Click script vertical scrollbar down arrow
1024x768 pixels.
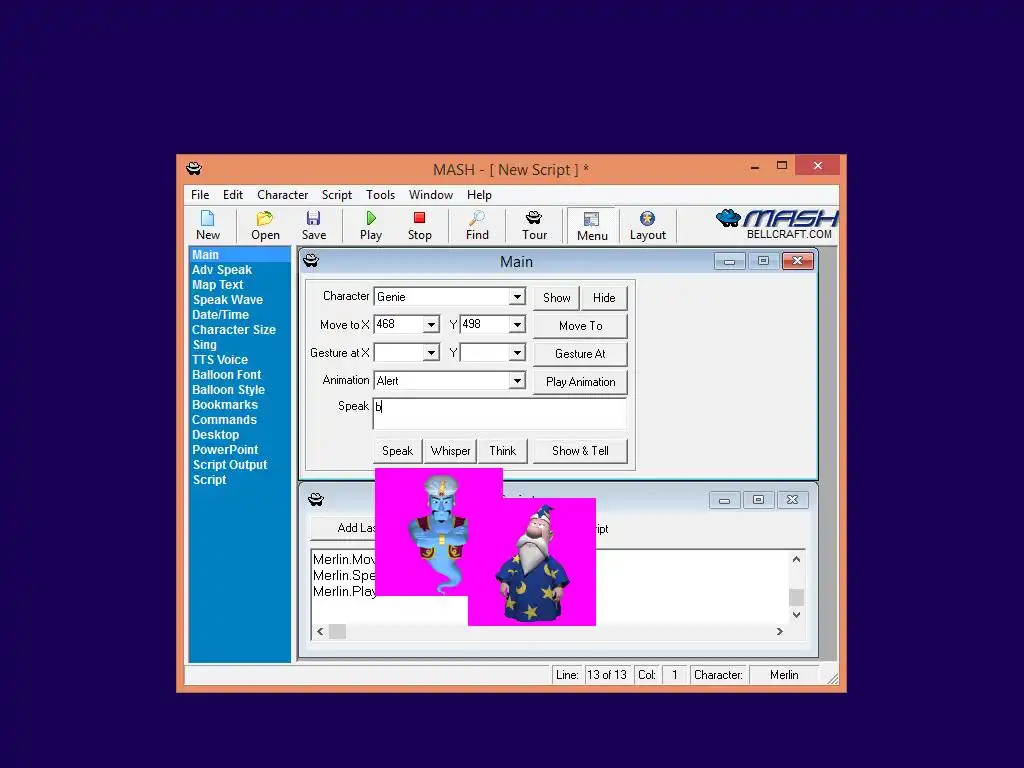(x=796, y=615)
